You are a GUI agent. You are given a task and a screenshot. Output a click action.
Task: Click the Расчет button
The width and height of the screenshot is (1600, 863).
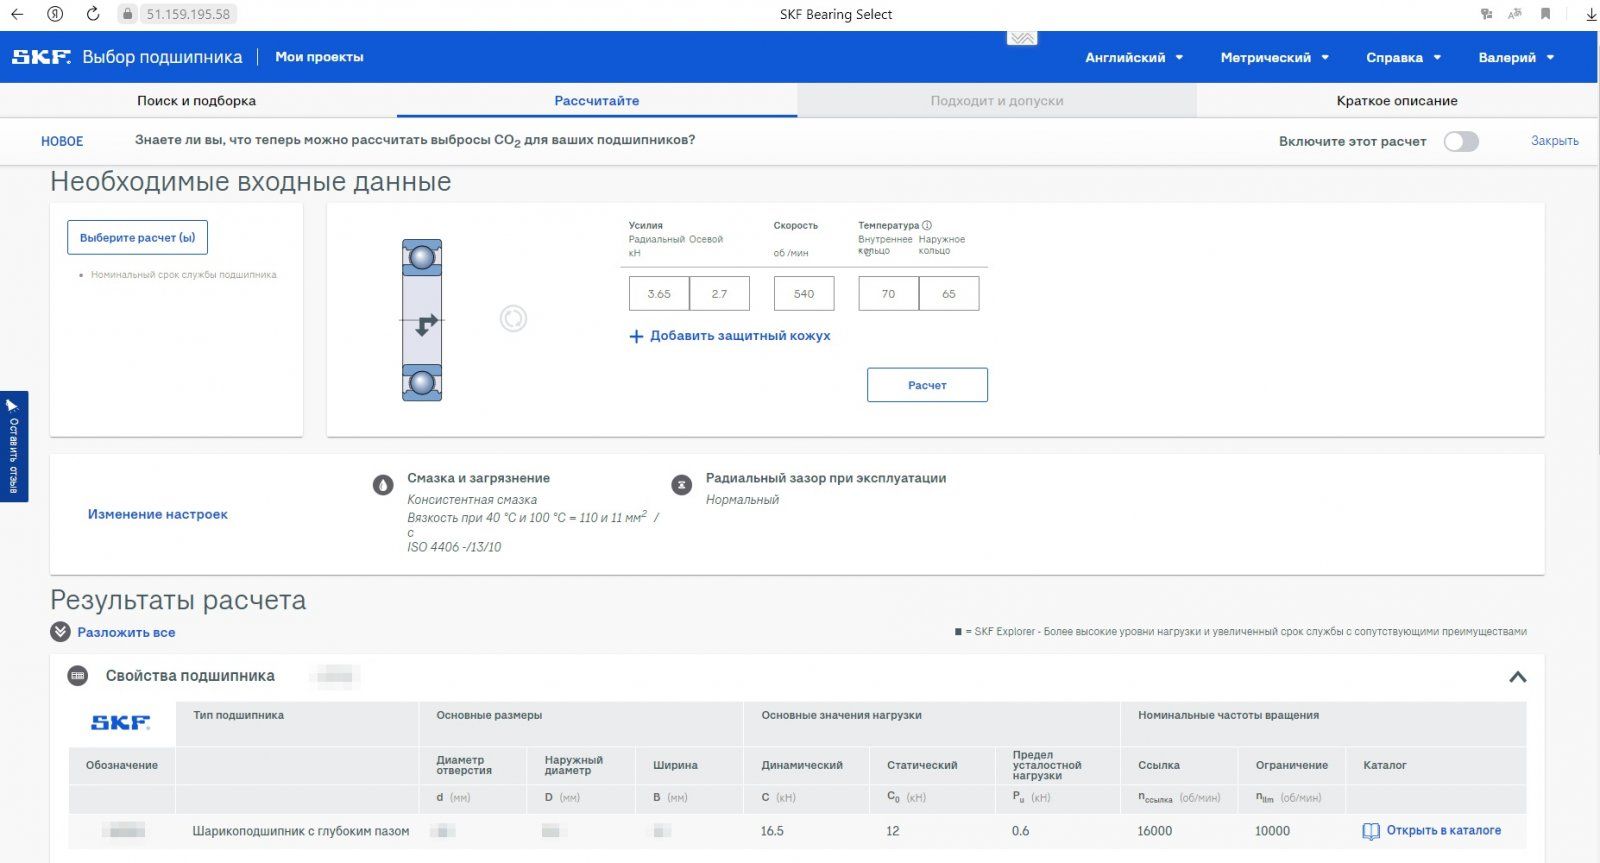tap(927, 385)
